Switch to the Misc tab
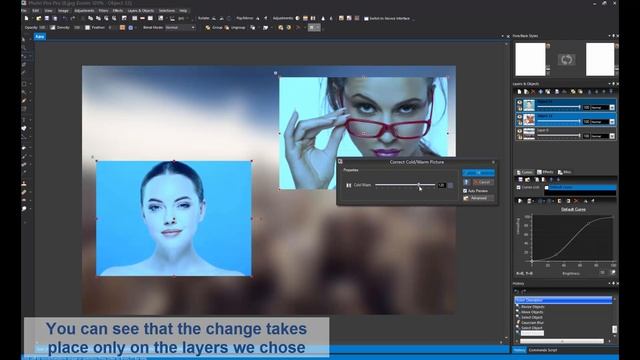 (564, 172)
